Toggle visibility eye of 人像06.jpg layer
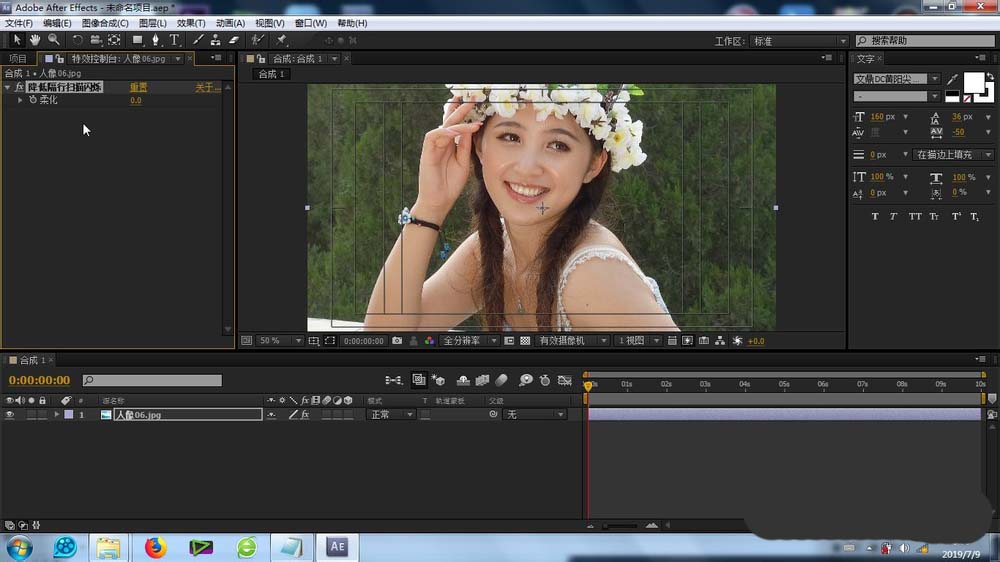 point(10,414)
